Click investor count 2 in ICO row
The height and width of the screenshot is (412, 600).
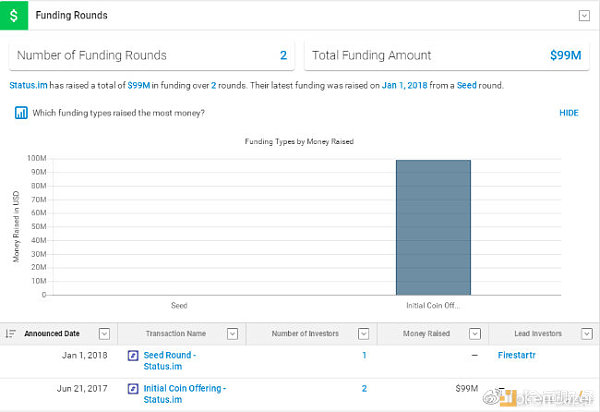tap(364, 389)
